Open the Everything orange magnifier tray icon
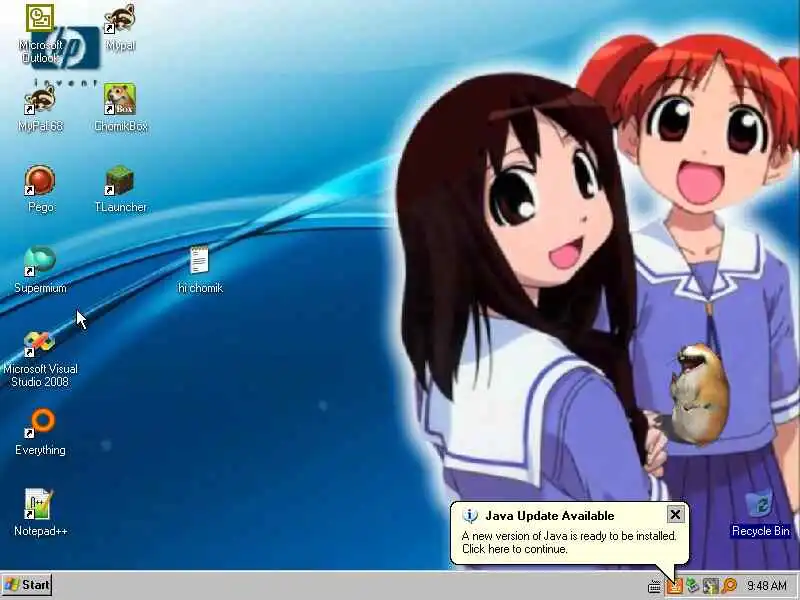The image size is (800, 600). pos(729,586)
